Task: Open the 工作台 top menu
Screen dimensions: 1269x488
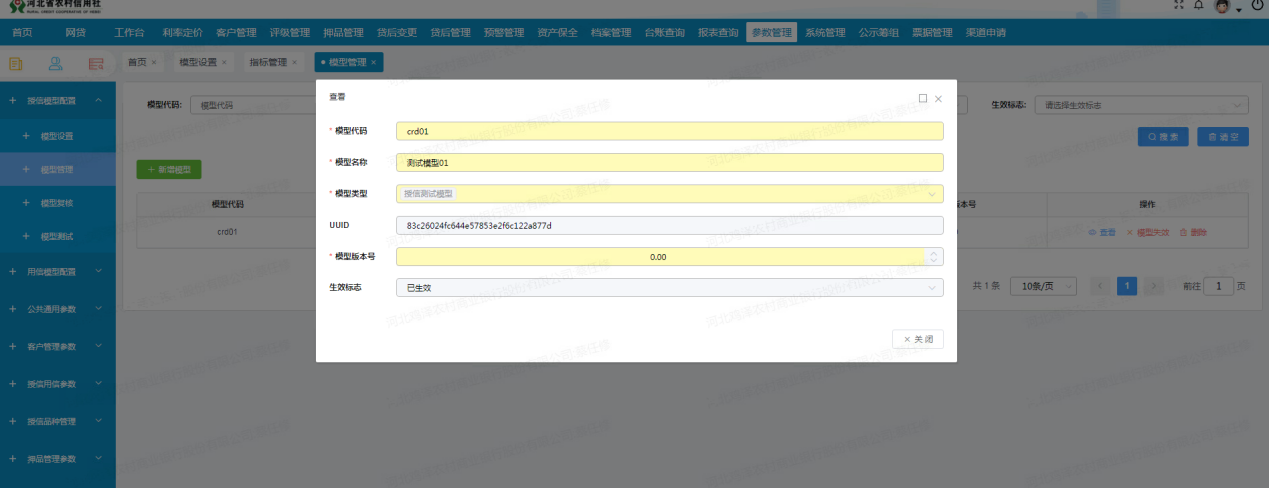Action: tap(129, 33)
